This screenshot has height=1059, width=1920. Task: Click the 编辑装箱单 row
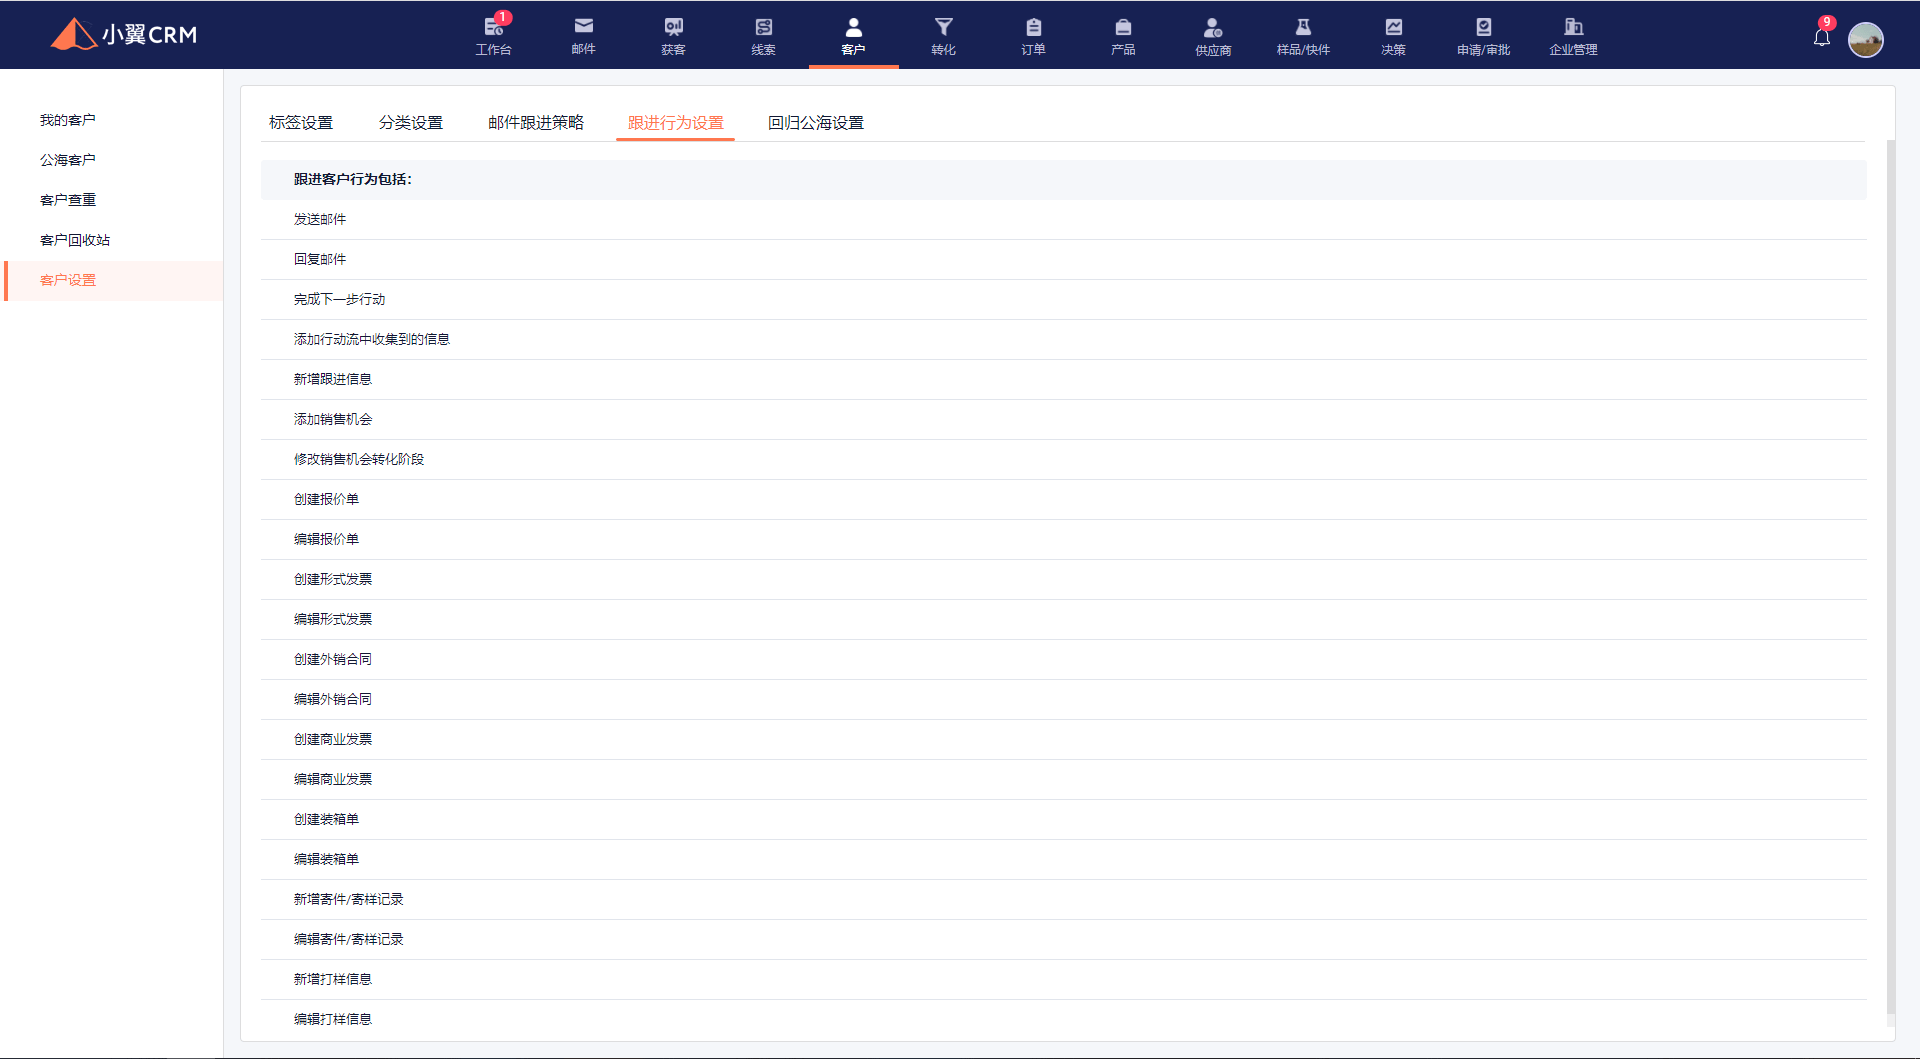click(1064, 859)
